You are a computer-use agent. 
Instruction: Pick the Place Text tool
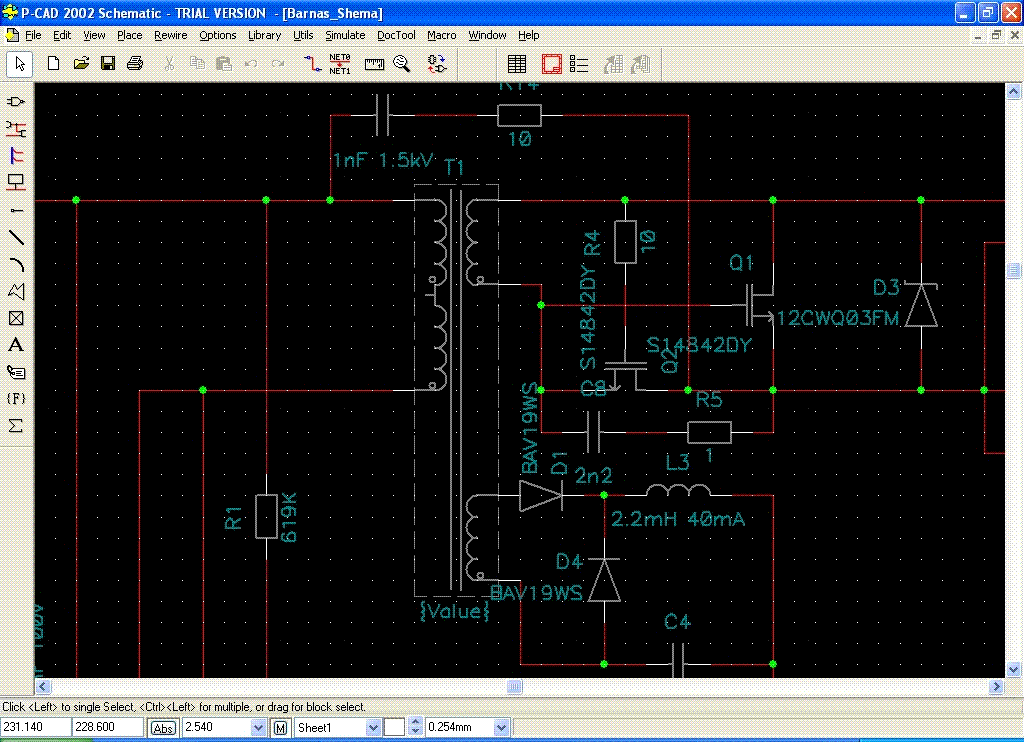click(16, 345)
